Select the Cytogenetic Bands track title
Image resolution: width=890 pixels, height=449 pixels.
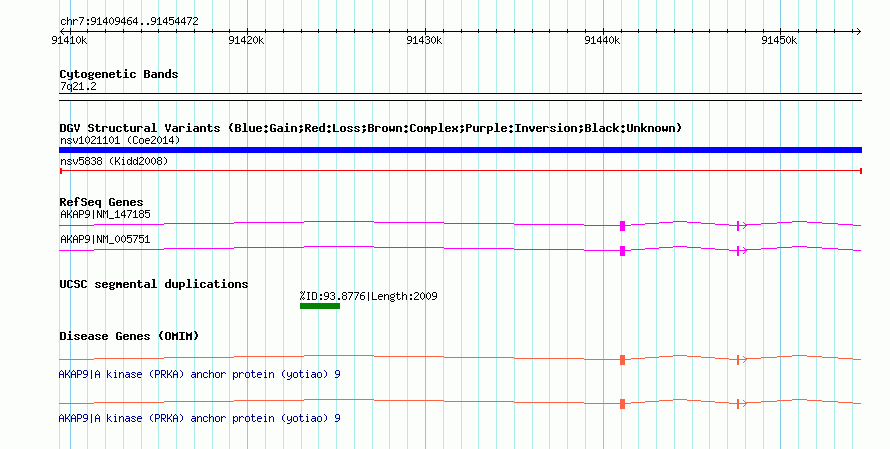point(119,74)
